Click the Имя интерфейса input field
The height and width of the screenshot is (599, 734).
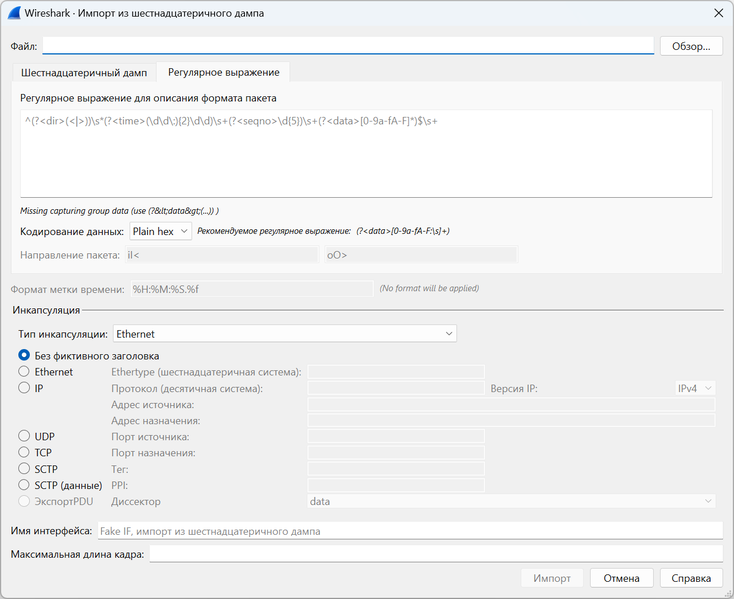(x=410, y=531)
